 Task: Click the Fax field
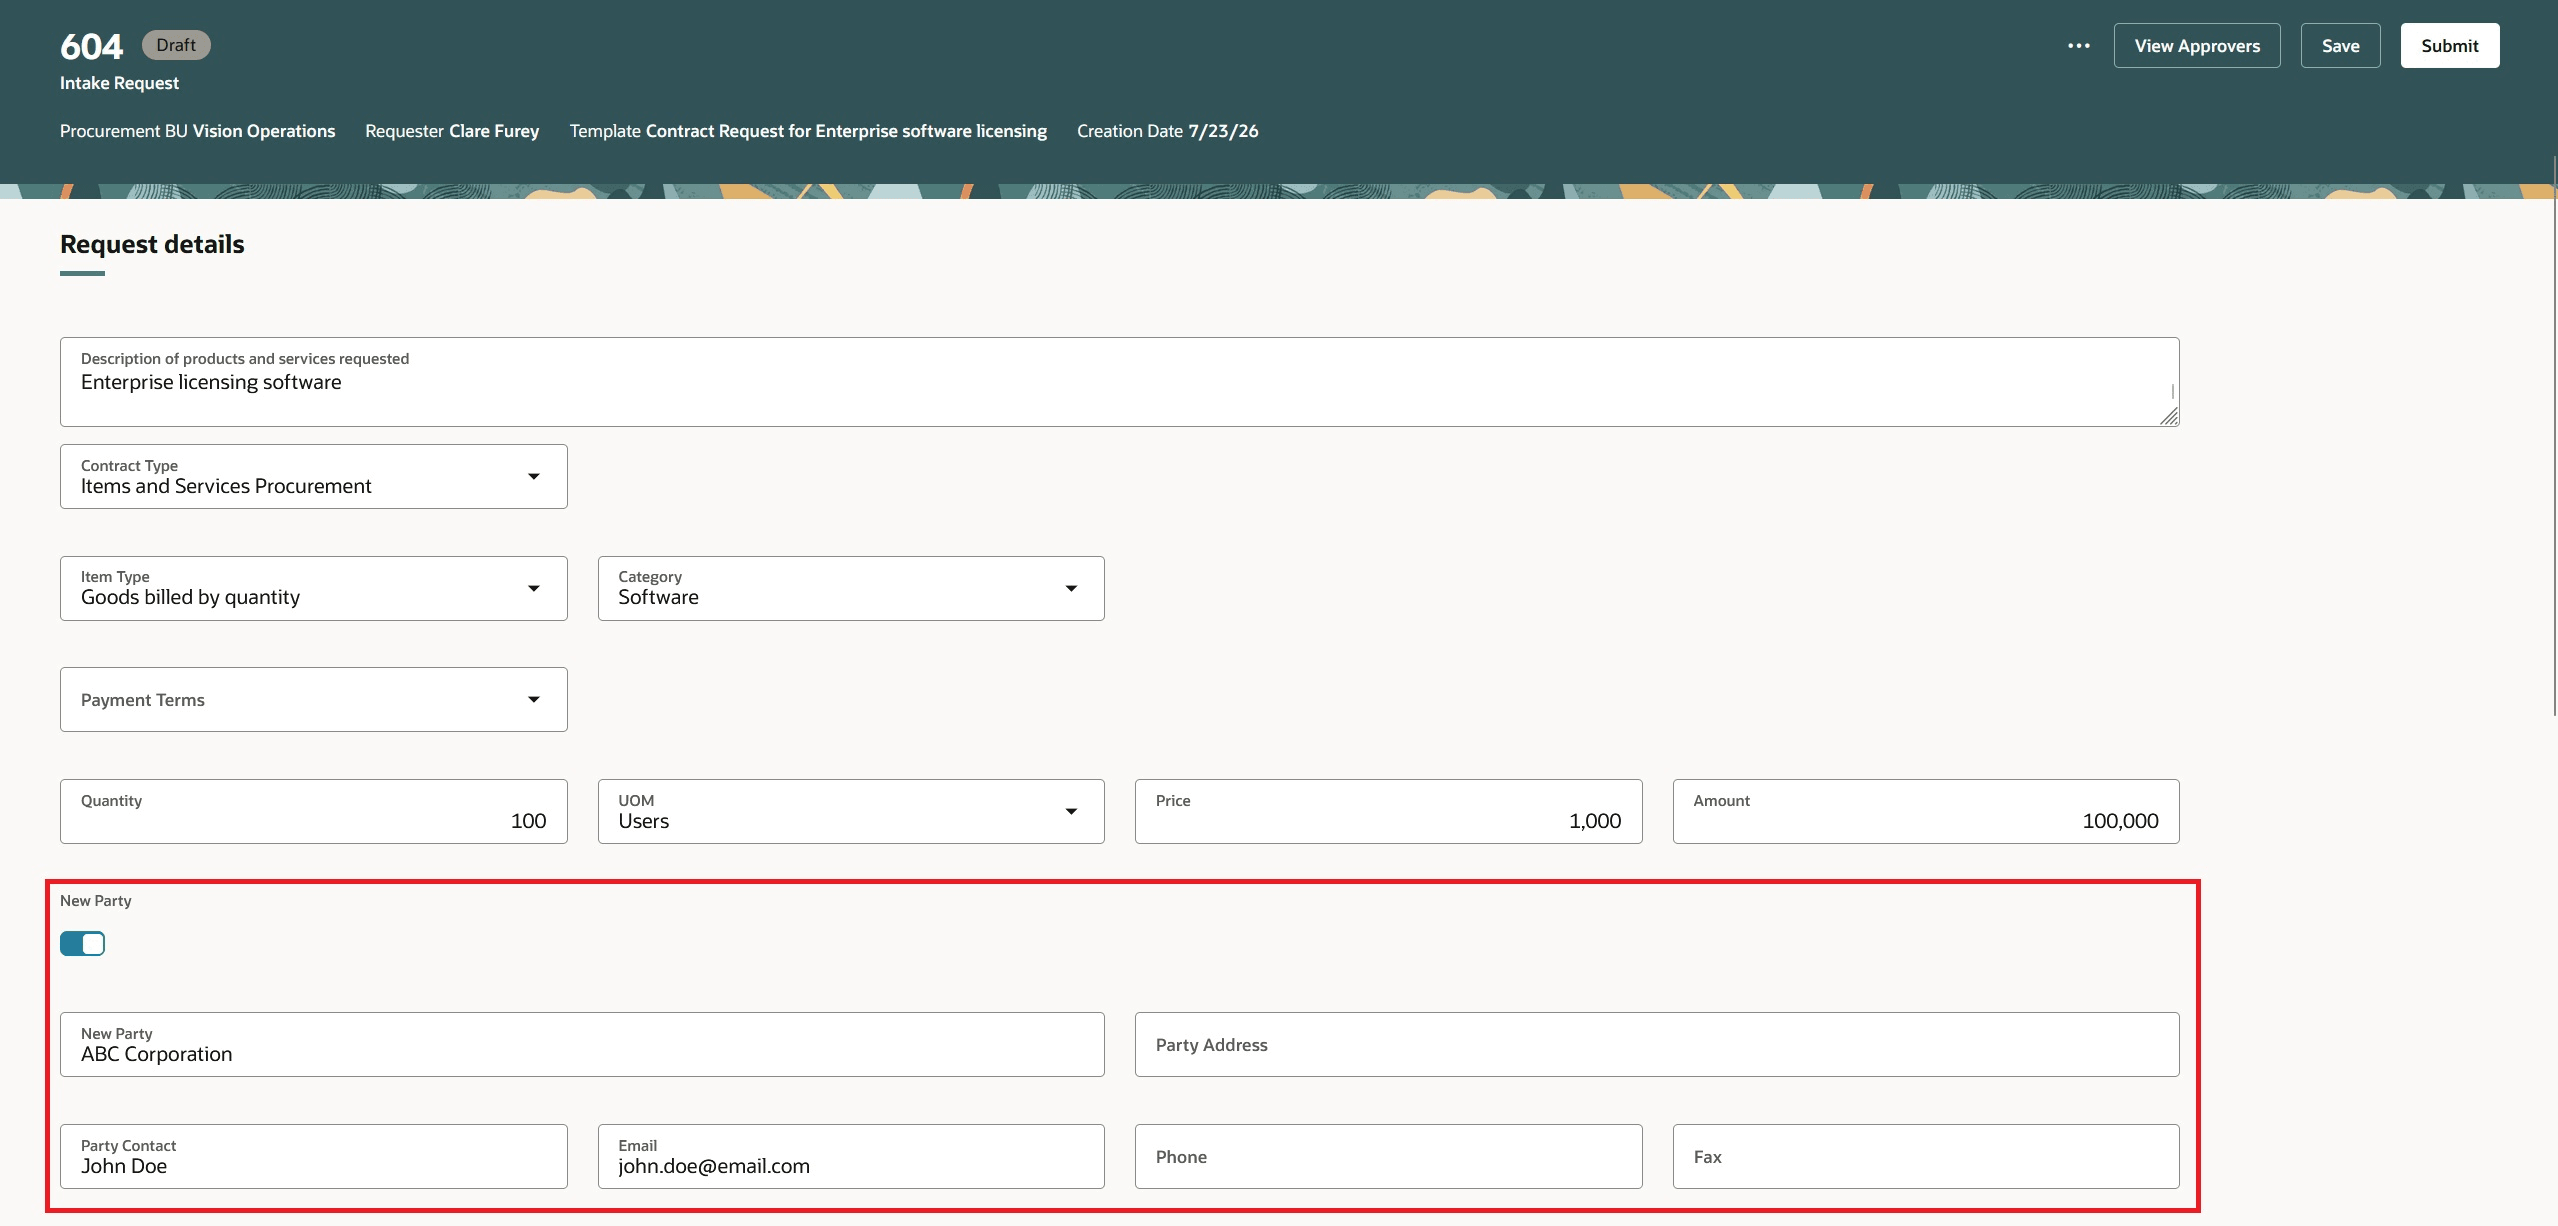(1926, 1157)
